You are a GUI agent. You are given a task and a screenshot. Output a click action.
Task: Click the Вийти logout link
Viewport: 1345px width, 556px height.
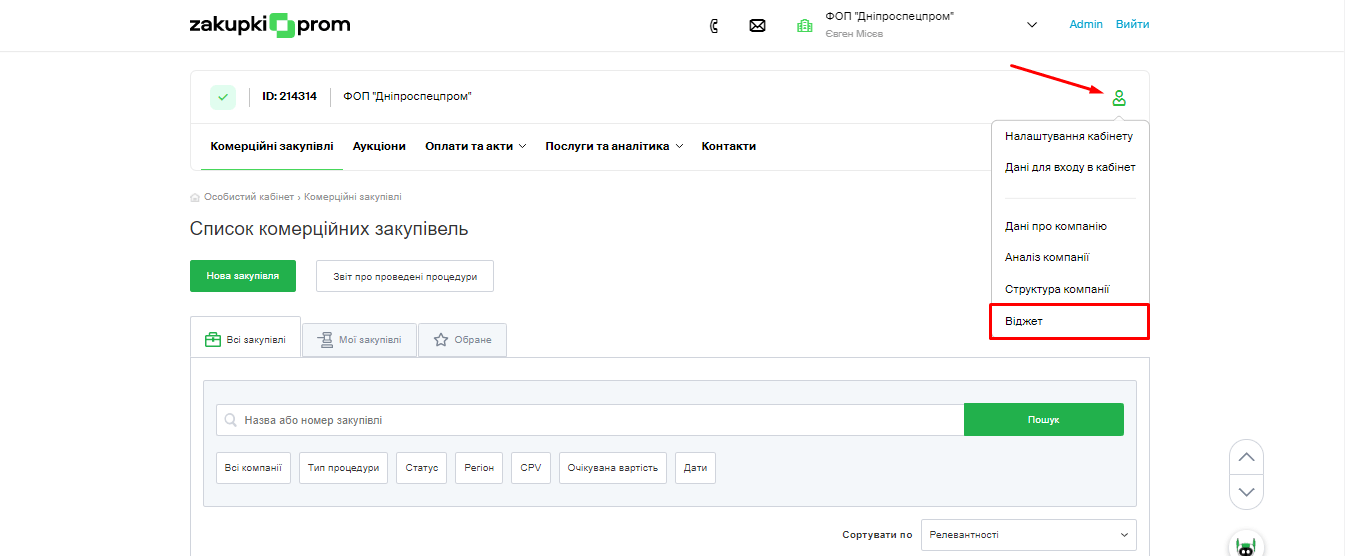coord(1132,25)
